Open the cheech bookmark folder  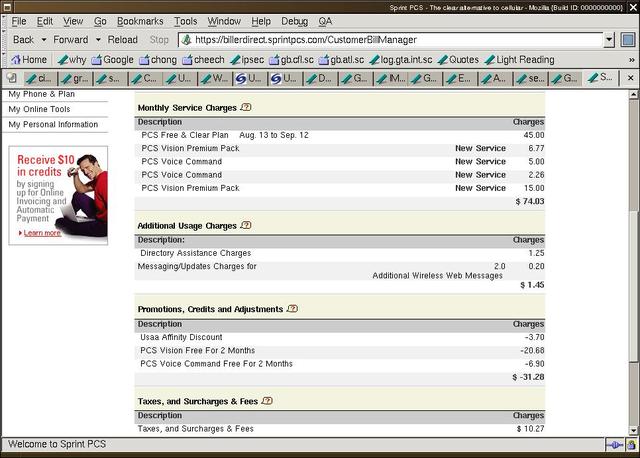(203, 60)
